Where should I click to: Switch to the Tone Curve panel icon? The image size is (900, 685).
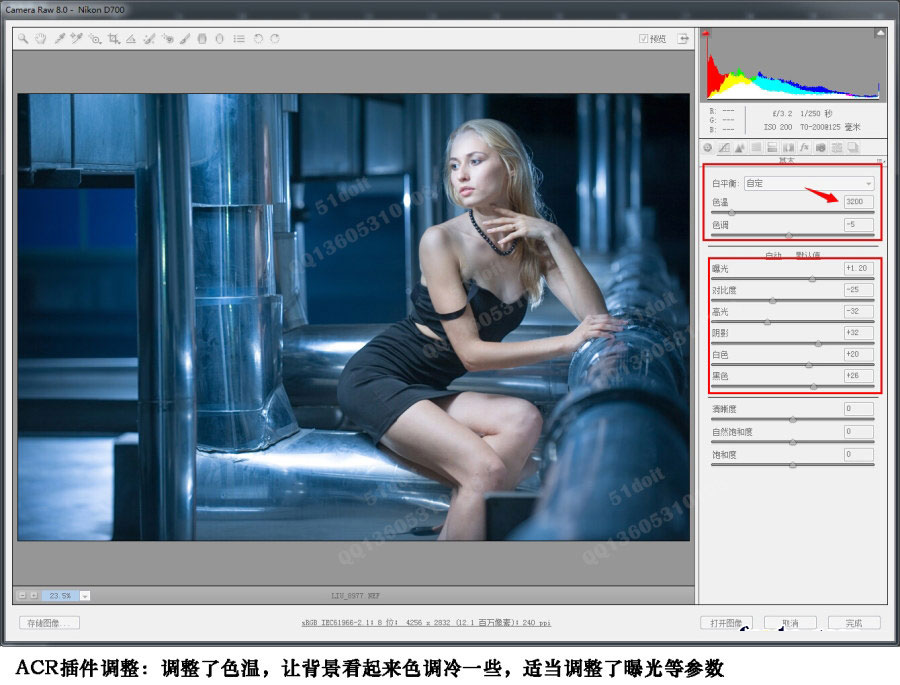(723, 147)
